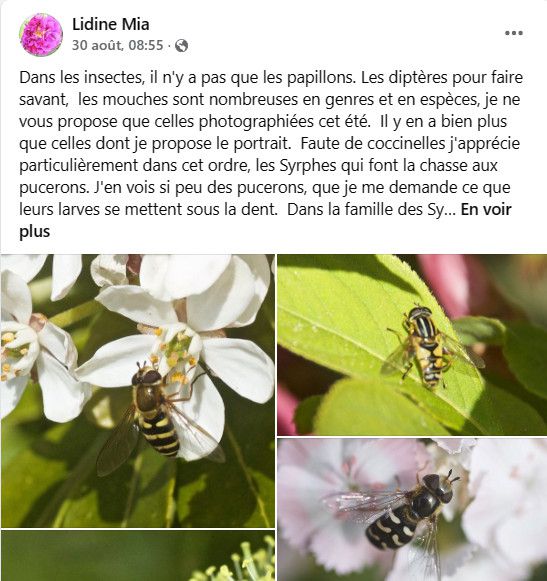Open the hoverfly on green leaf photo
This screenshot has height=581, width=547.
pos(412,345)
